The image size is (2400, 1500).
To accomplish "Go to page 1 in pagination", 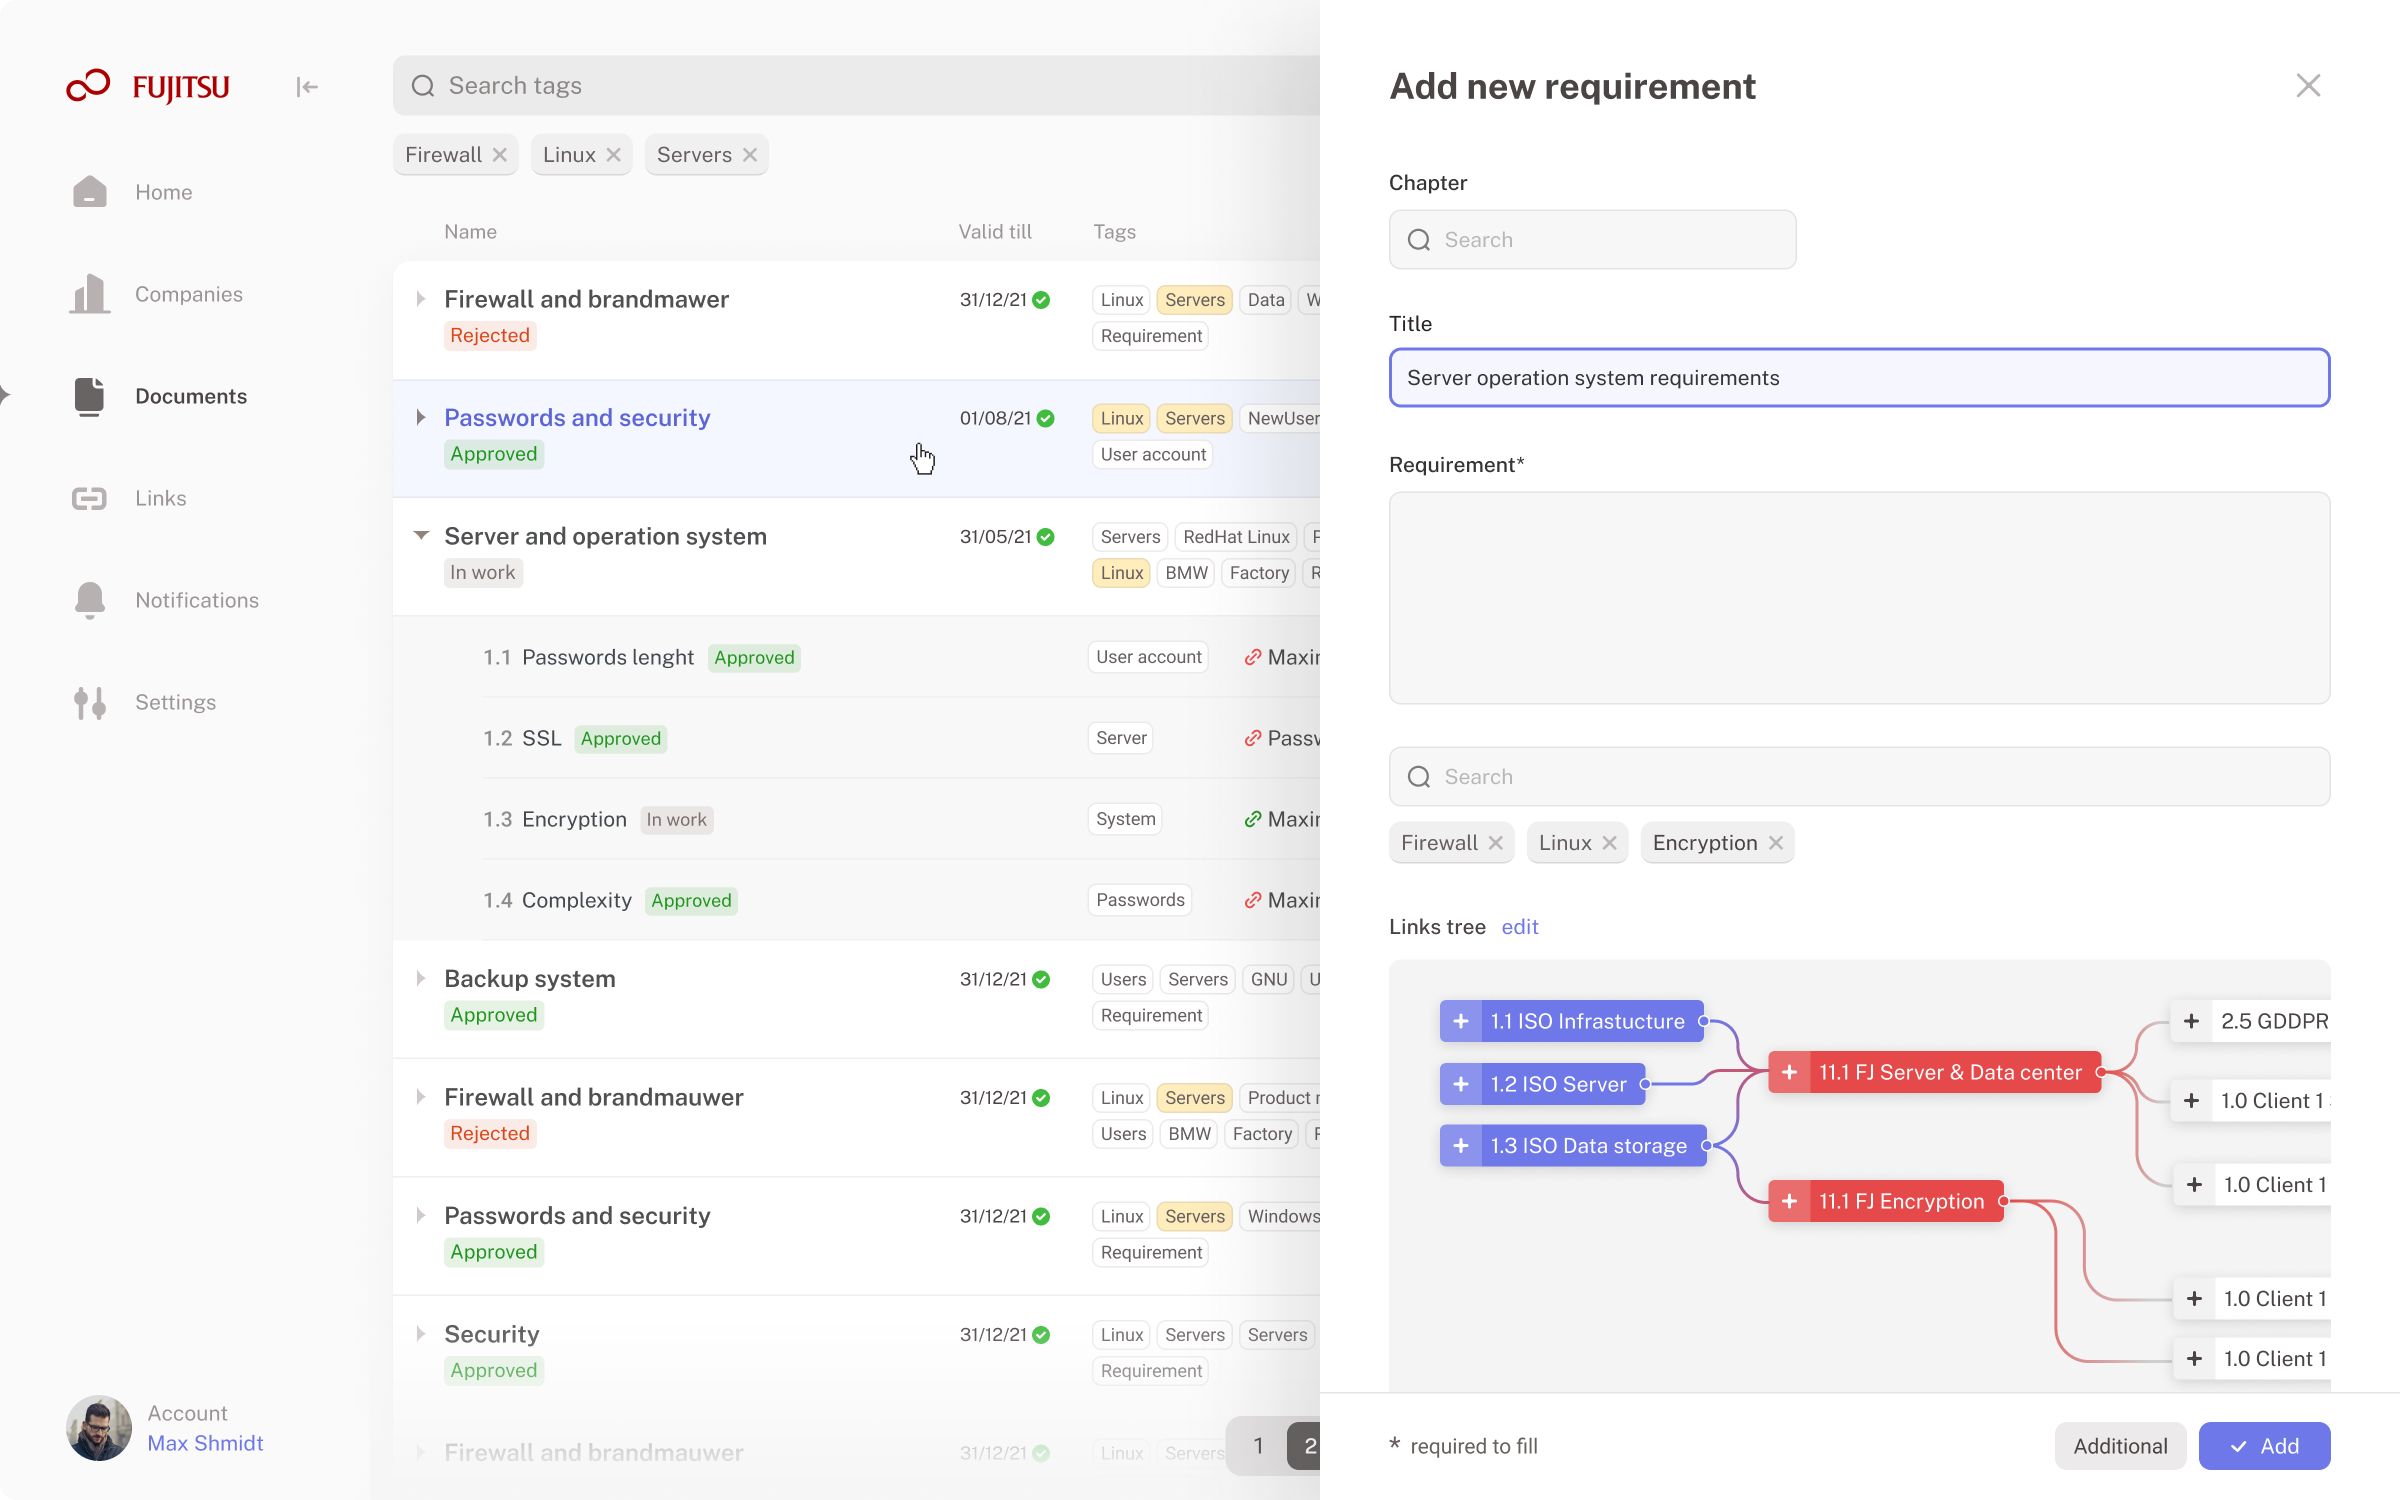I will [x=1258, y=1446].
